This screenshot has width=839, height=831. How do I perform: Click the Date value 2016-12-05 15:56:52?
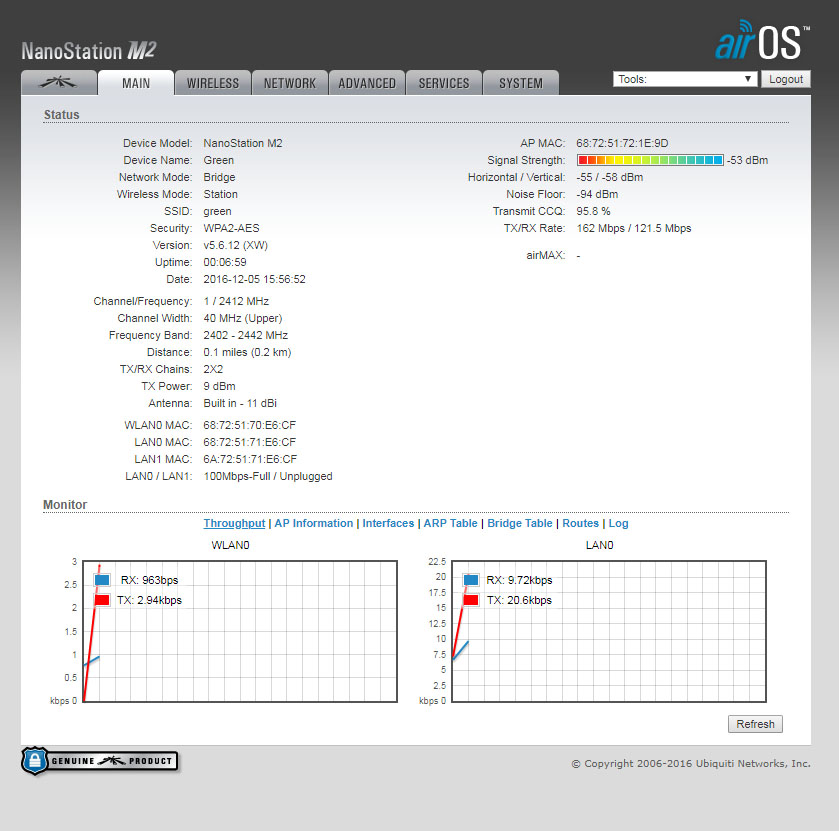tap(254, 279)
